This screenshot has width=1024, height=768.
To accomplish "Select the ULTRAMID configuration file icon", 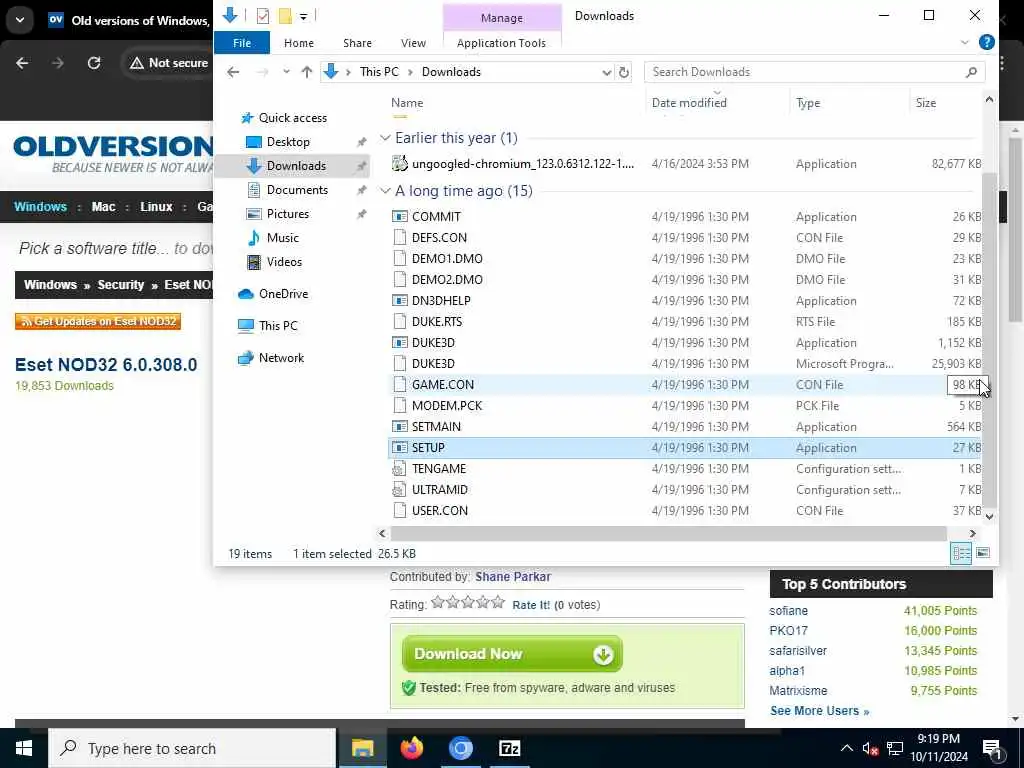I will coord(400,489).
